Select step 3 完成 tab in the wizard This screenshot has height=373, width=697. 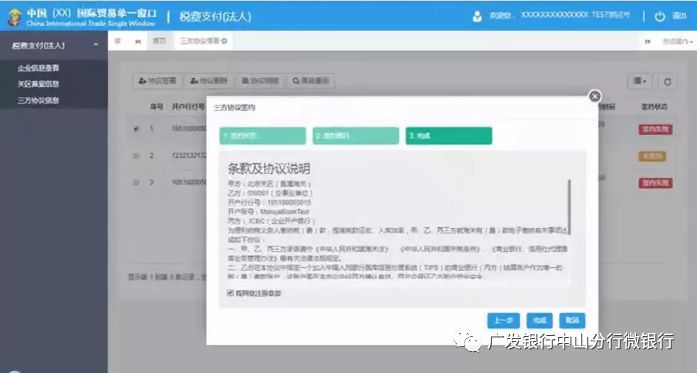click(449, 136)
